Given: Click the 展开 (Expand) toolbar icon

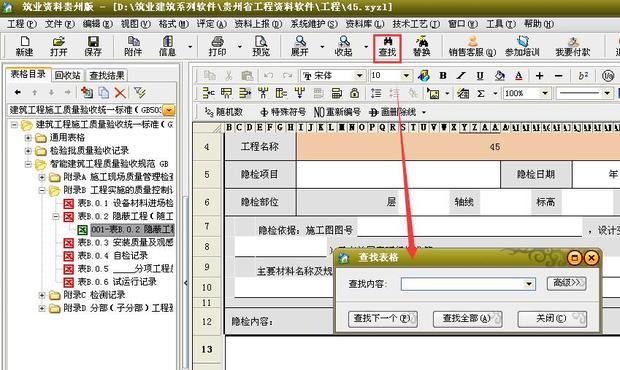Looking at the screenshot, I should [x=300, y=46].
